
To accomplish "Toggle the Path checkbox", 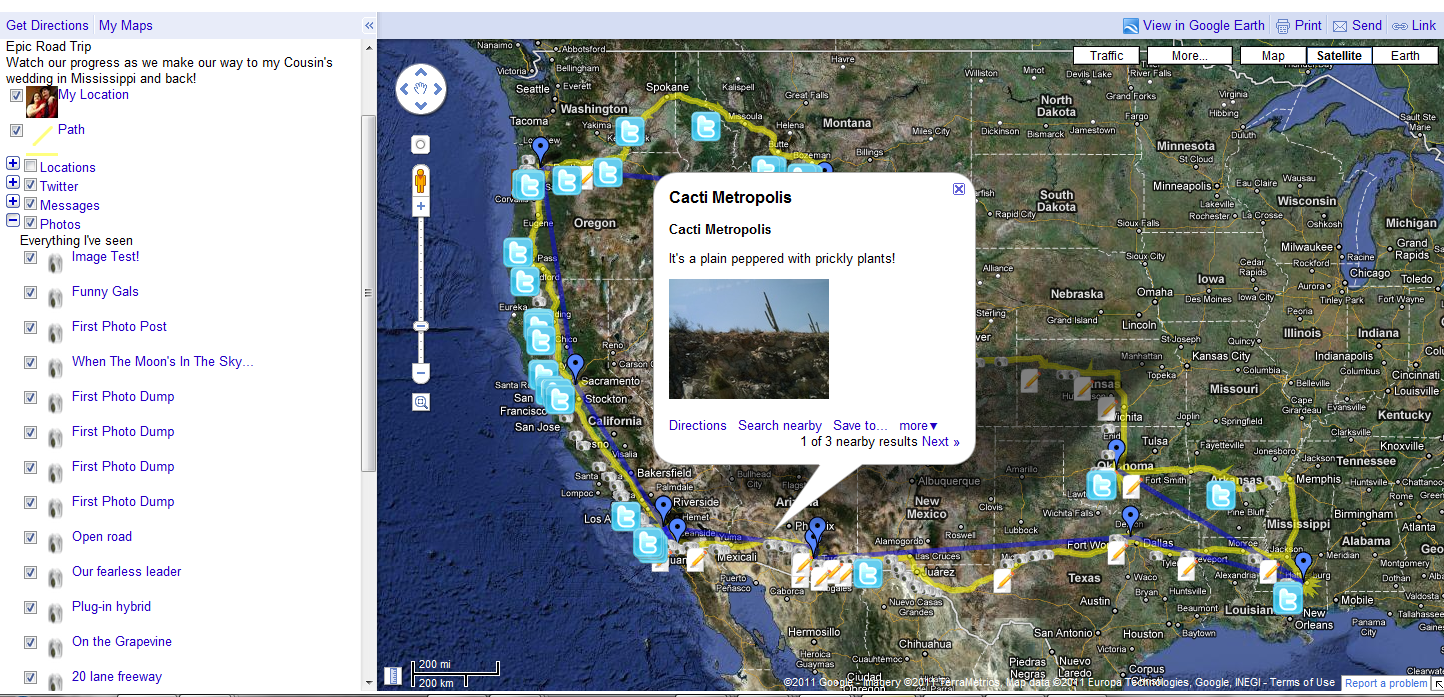I will [16, 131].
